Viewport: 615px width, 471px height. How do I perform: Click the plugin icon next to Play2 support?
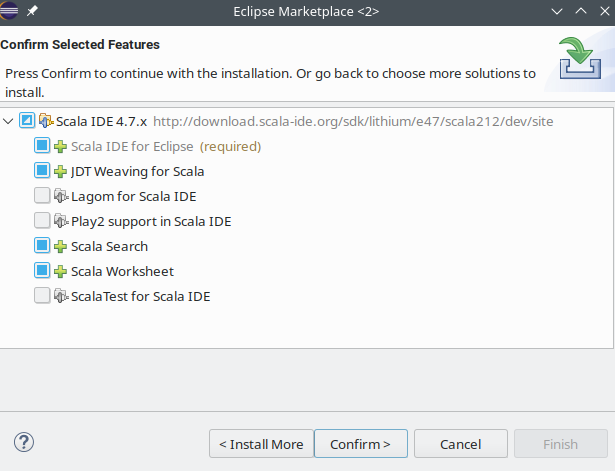pos(61,221)
